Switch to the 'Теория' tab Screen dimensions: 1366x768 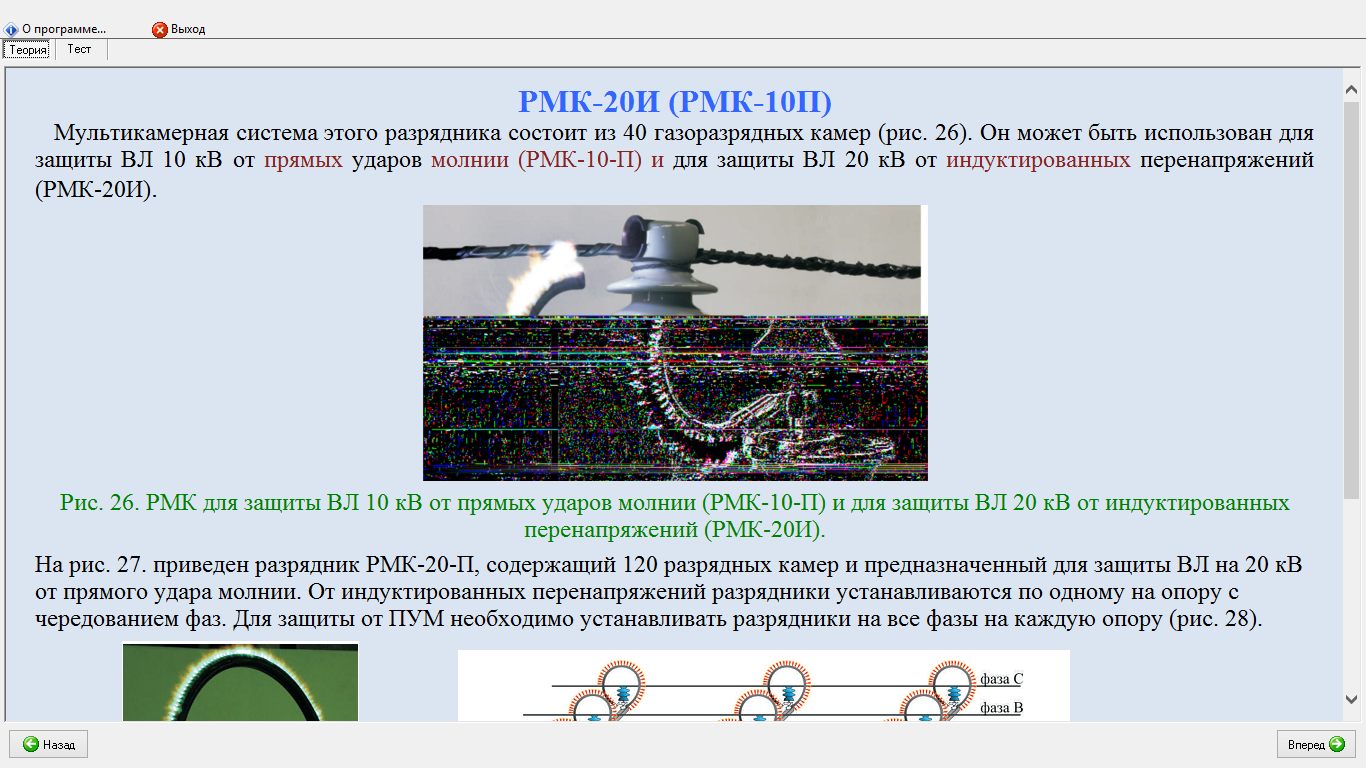pyautogui.click(x=28, y=49)
